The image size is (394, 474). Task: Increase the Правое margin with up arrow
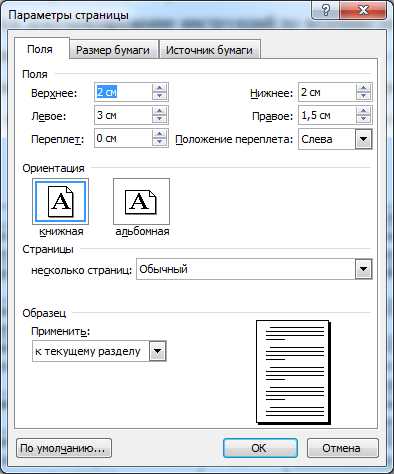coord(364,111)
